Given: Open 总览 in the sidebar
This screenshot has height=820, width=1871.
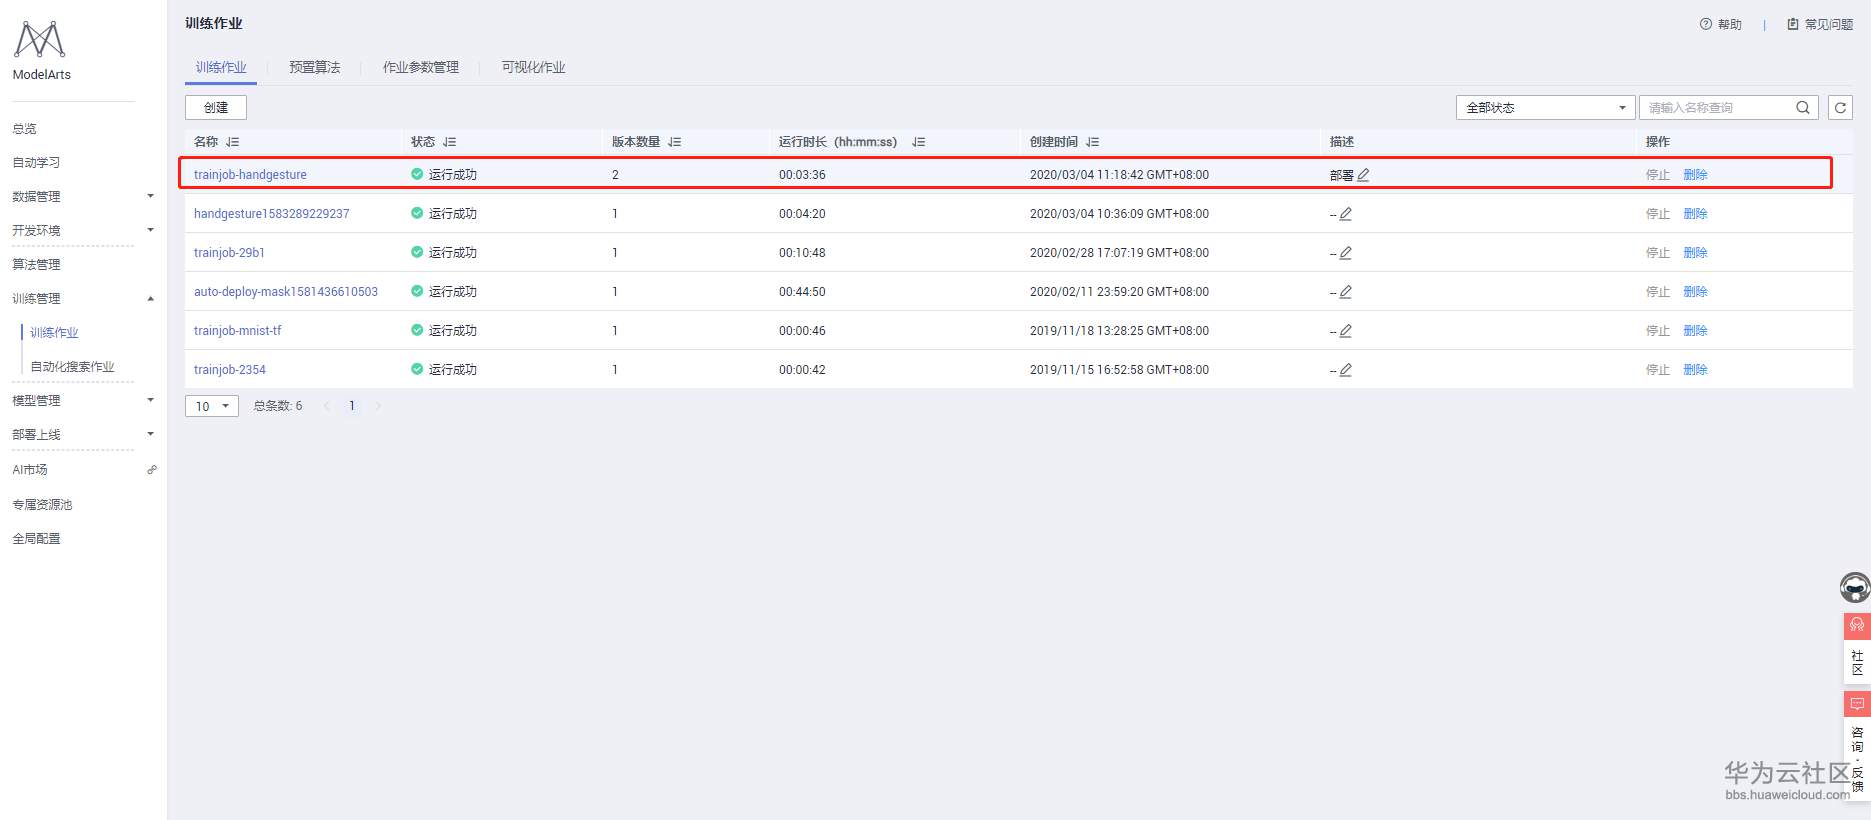Looking at the screenshot, I should coord(25,128).
